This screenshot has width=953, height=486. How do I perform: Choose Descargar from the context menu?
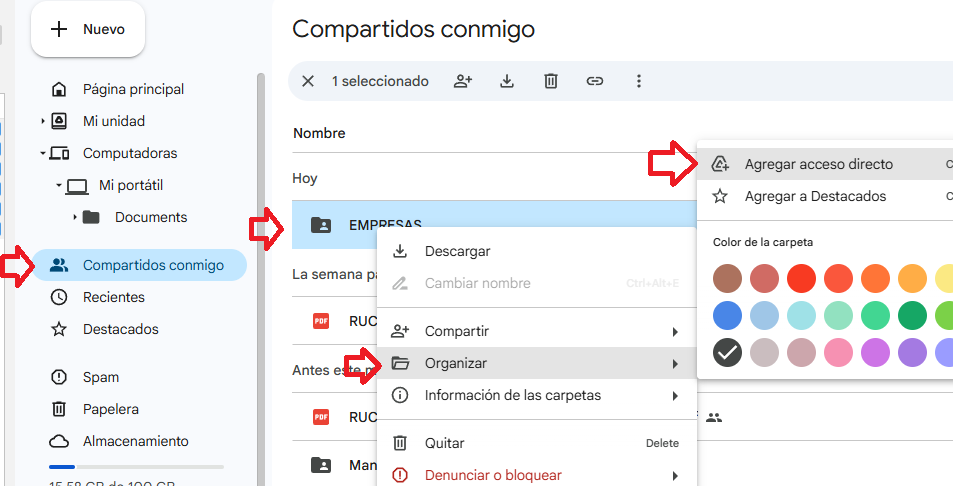[x=457, y=251]
